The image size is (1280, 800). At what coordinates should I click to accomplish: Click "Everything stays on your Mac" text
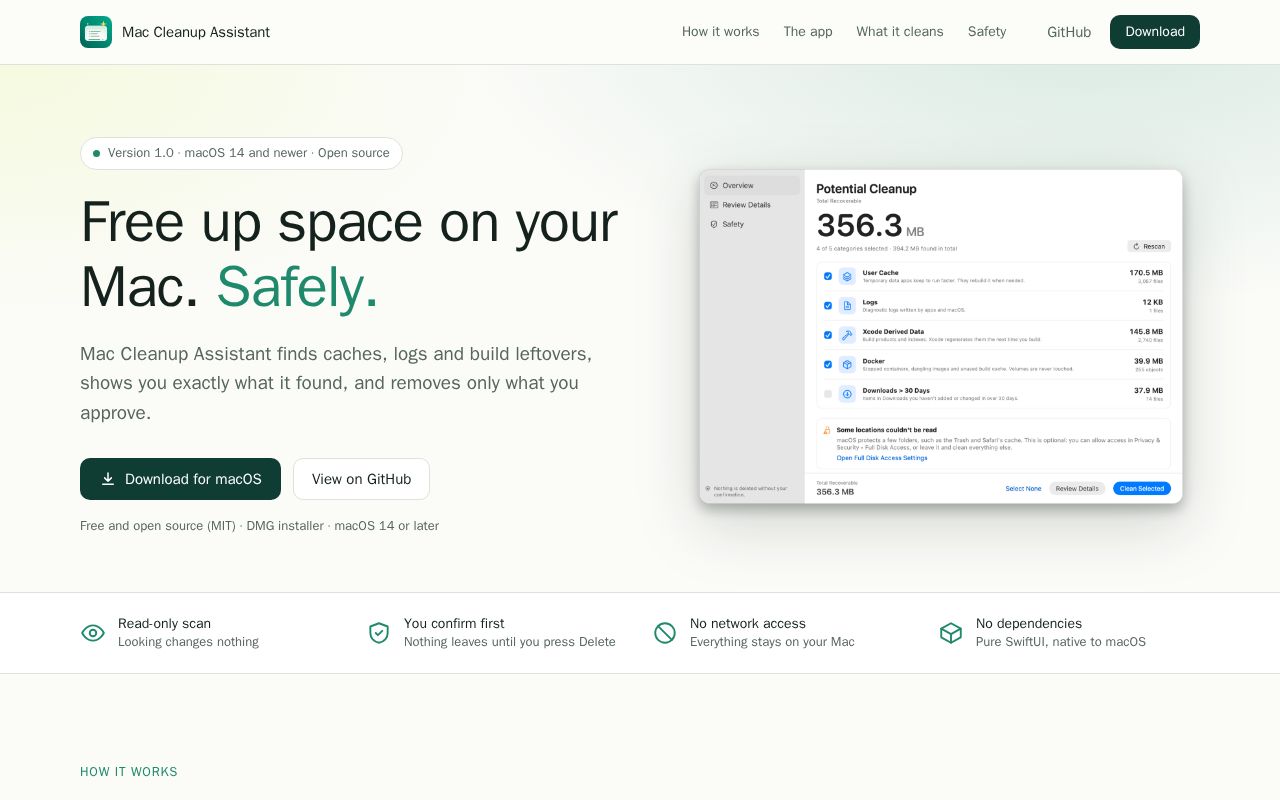[x=772, y=642]
